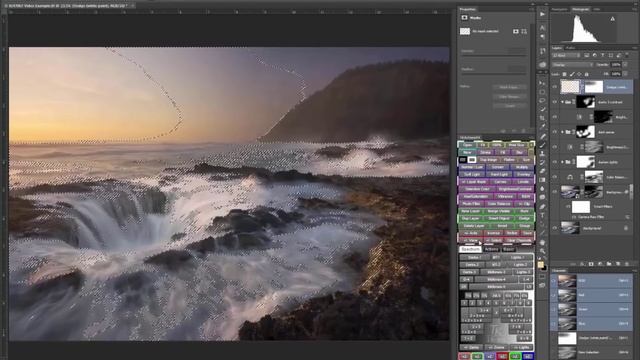Adjust the mask Feather slider
640x360 pixels.
click(x=493, y=74)
